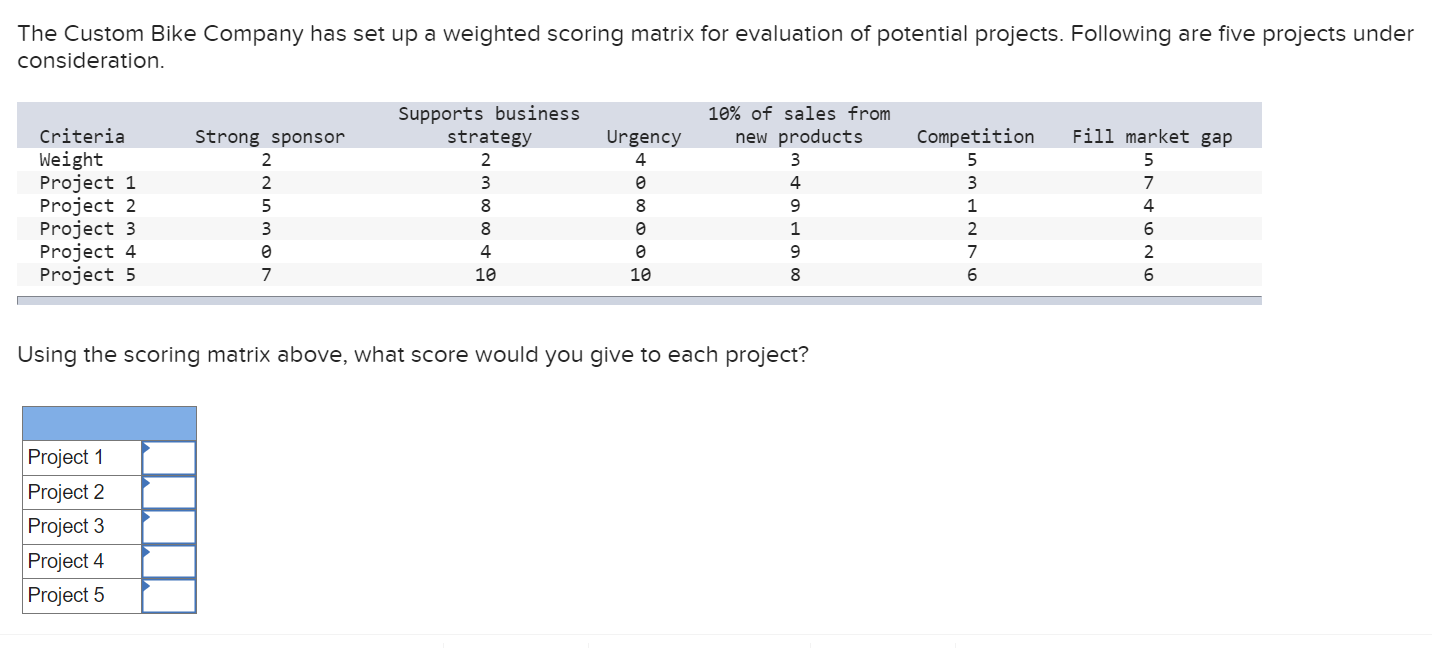Click the Weight row label in the matrix
This screenshot has width=1432, height=648.
click(x=71, y=160)
